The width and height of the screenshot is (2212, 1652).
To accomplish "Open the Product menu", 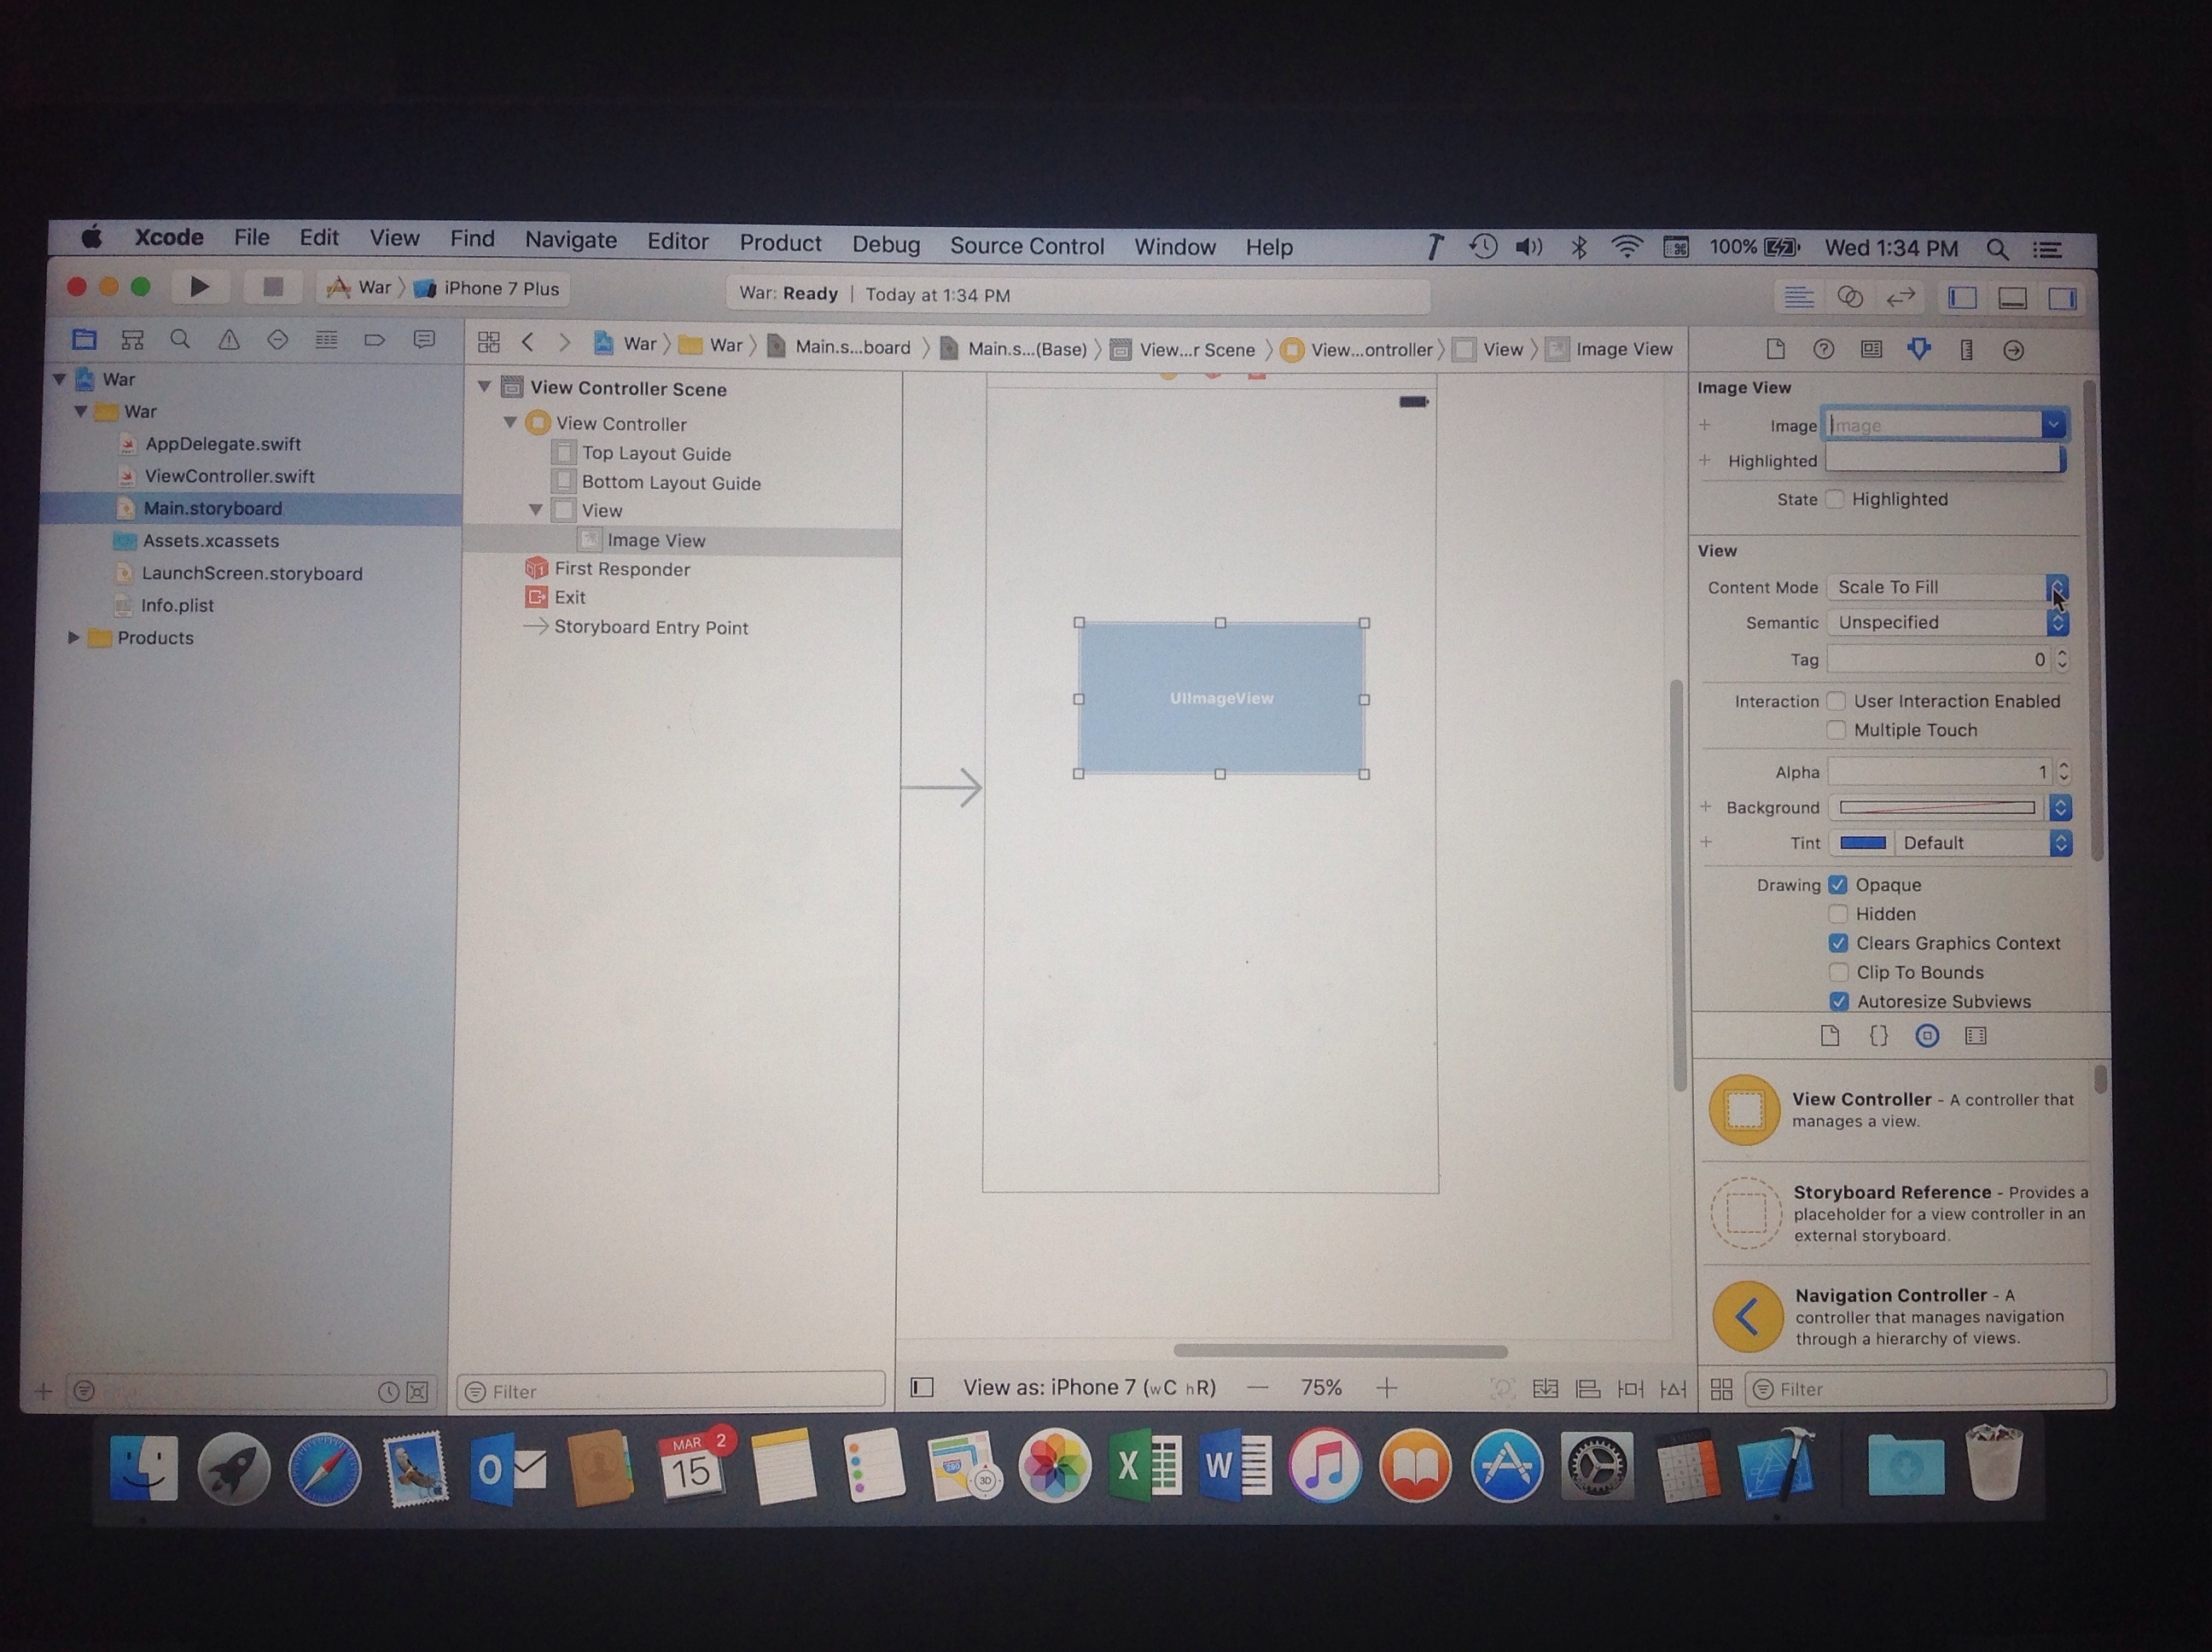I will click(x=780, y=243).
